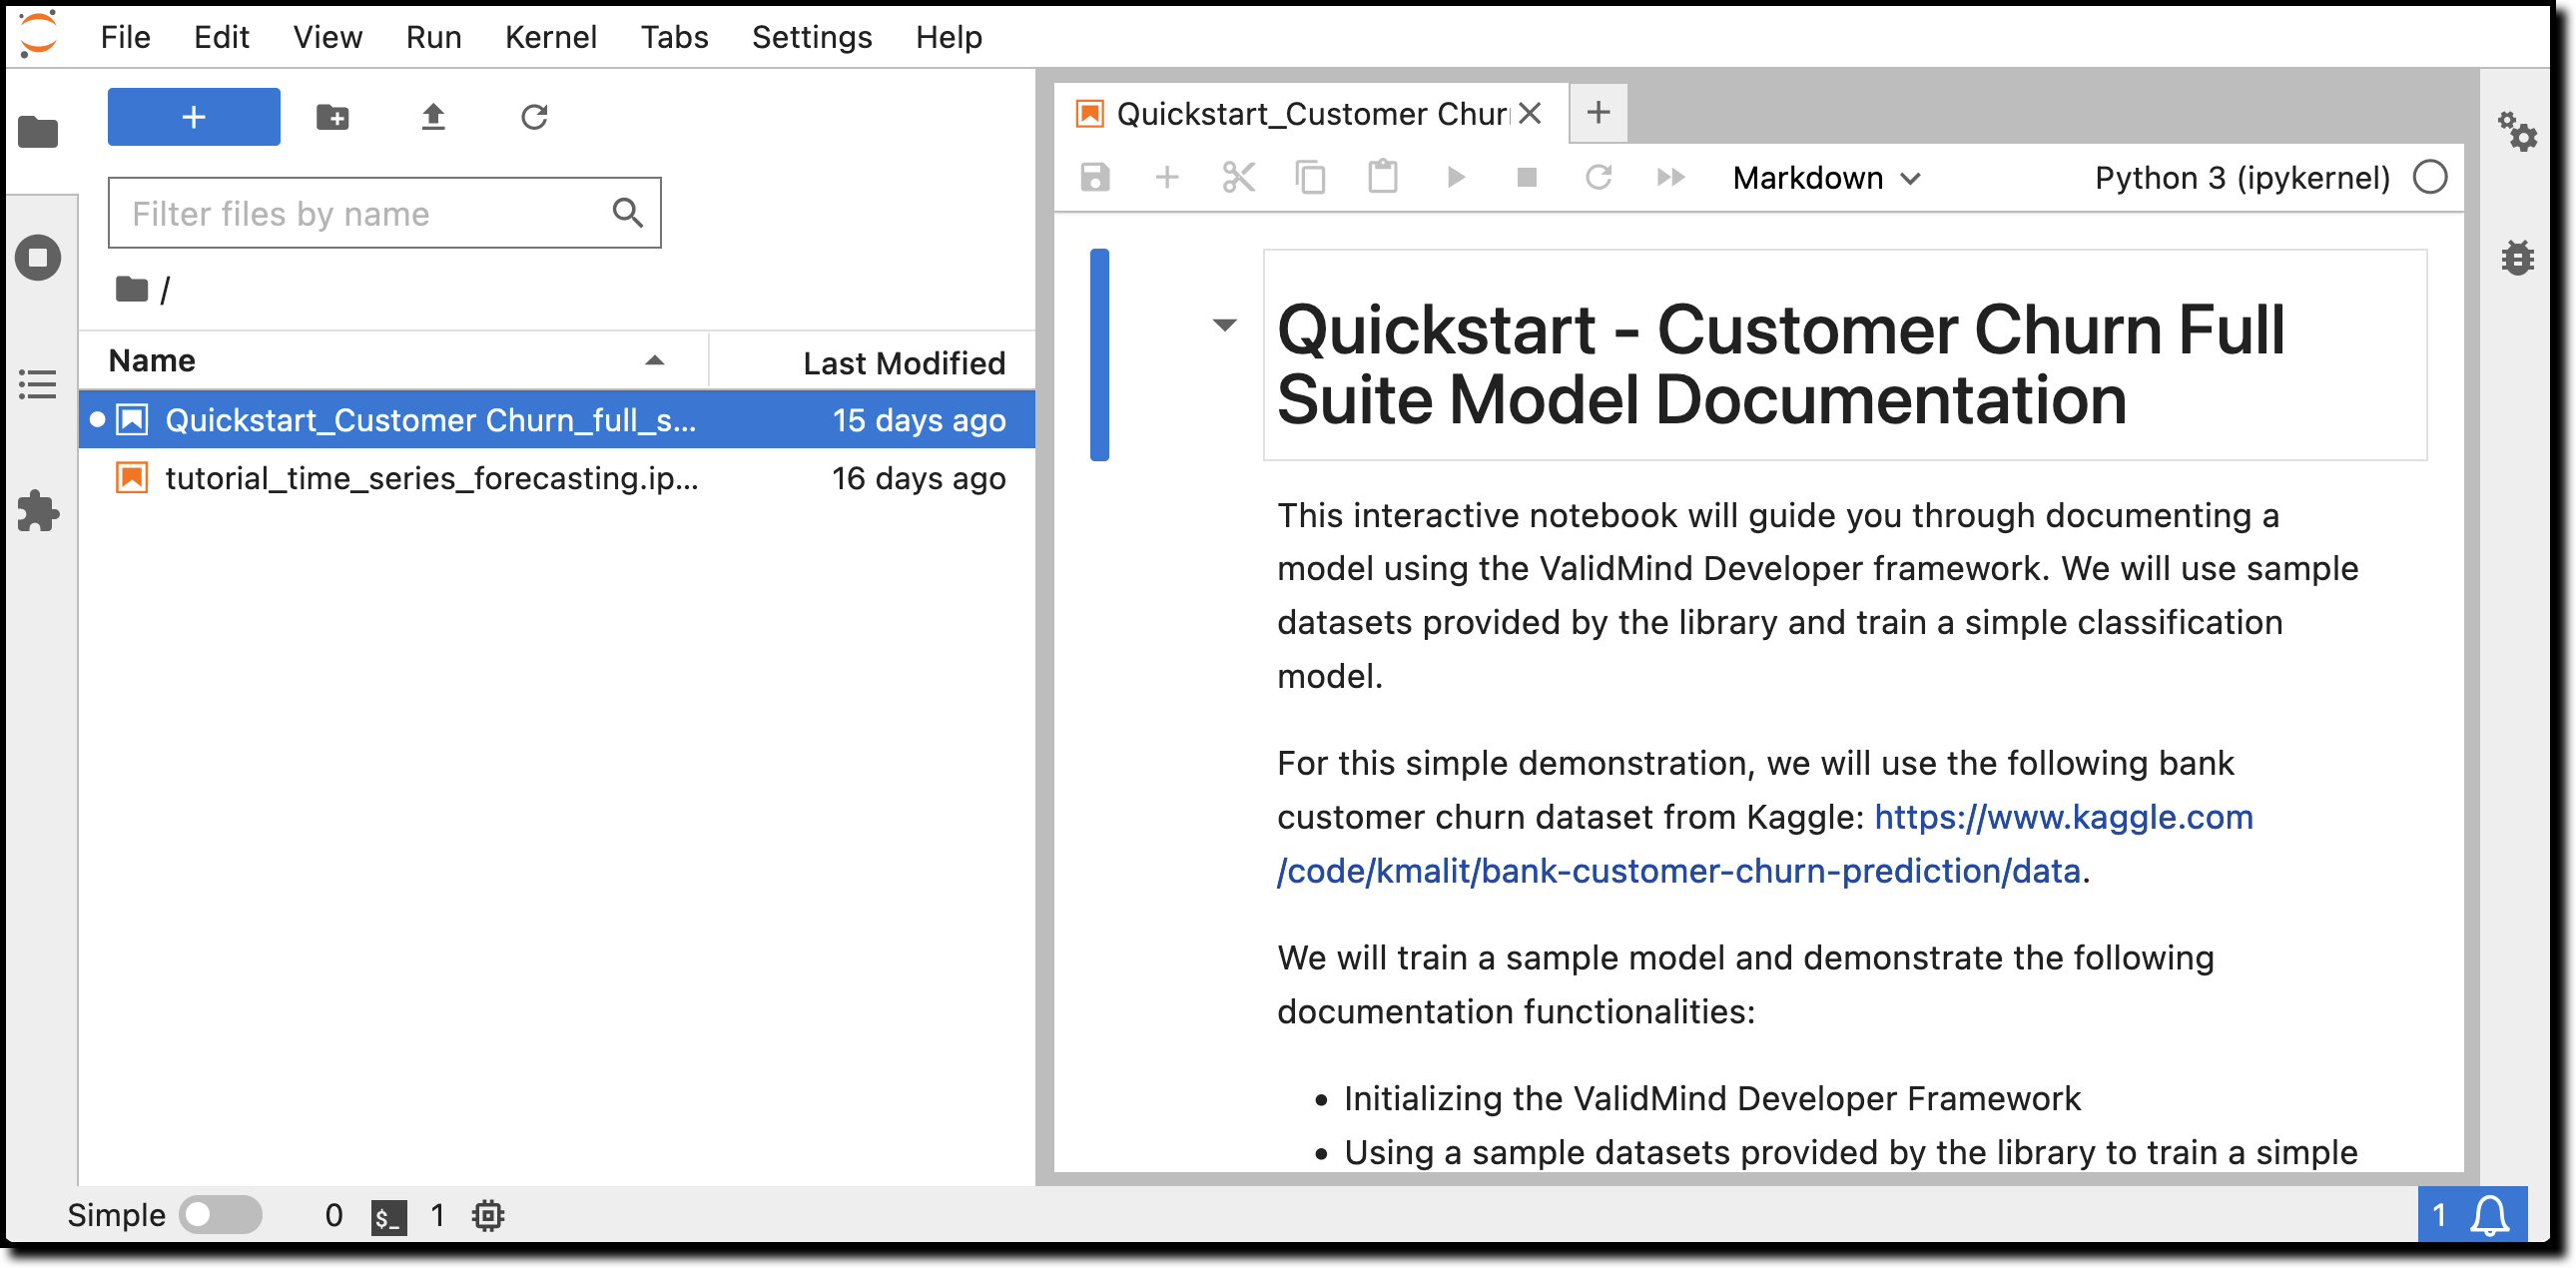Open notifications bell in status bar
2576x1268 pixels.
[2489, 1216]
